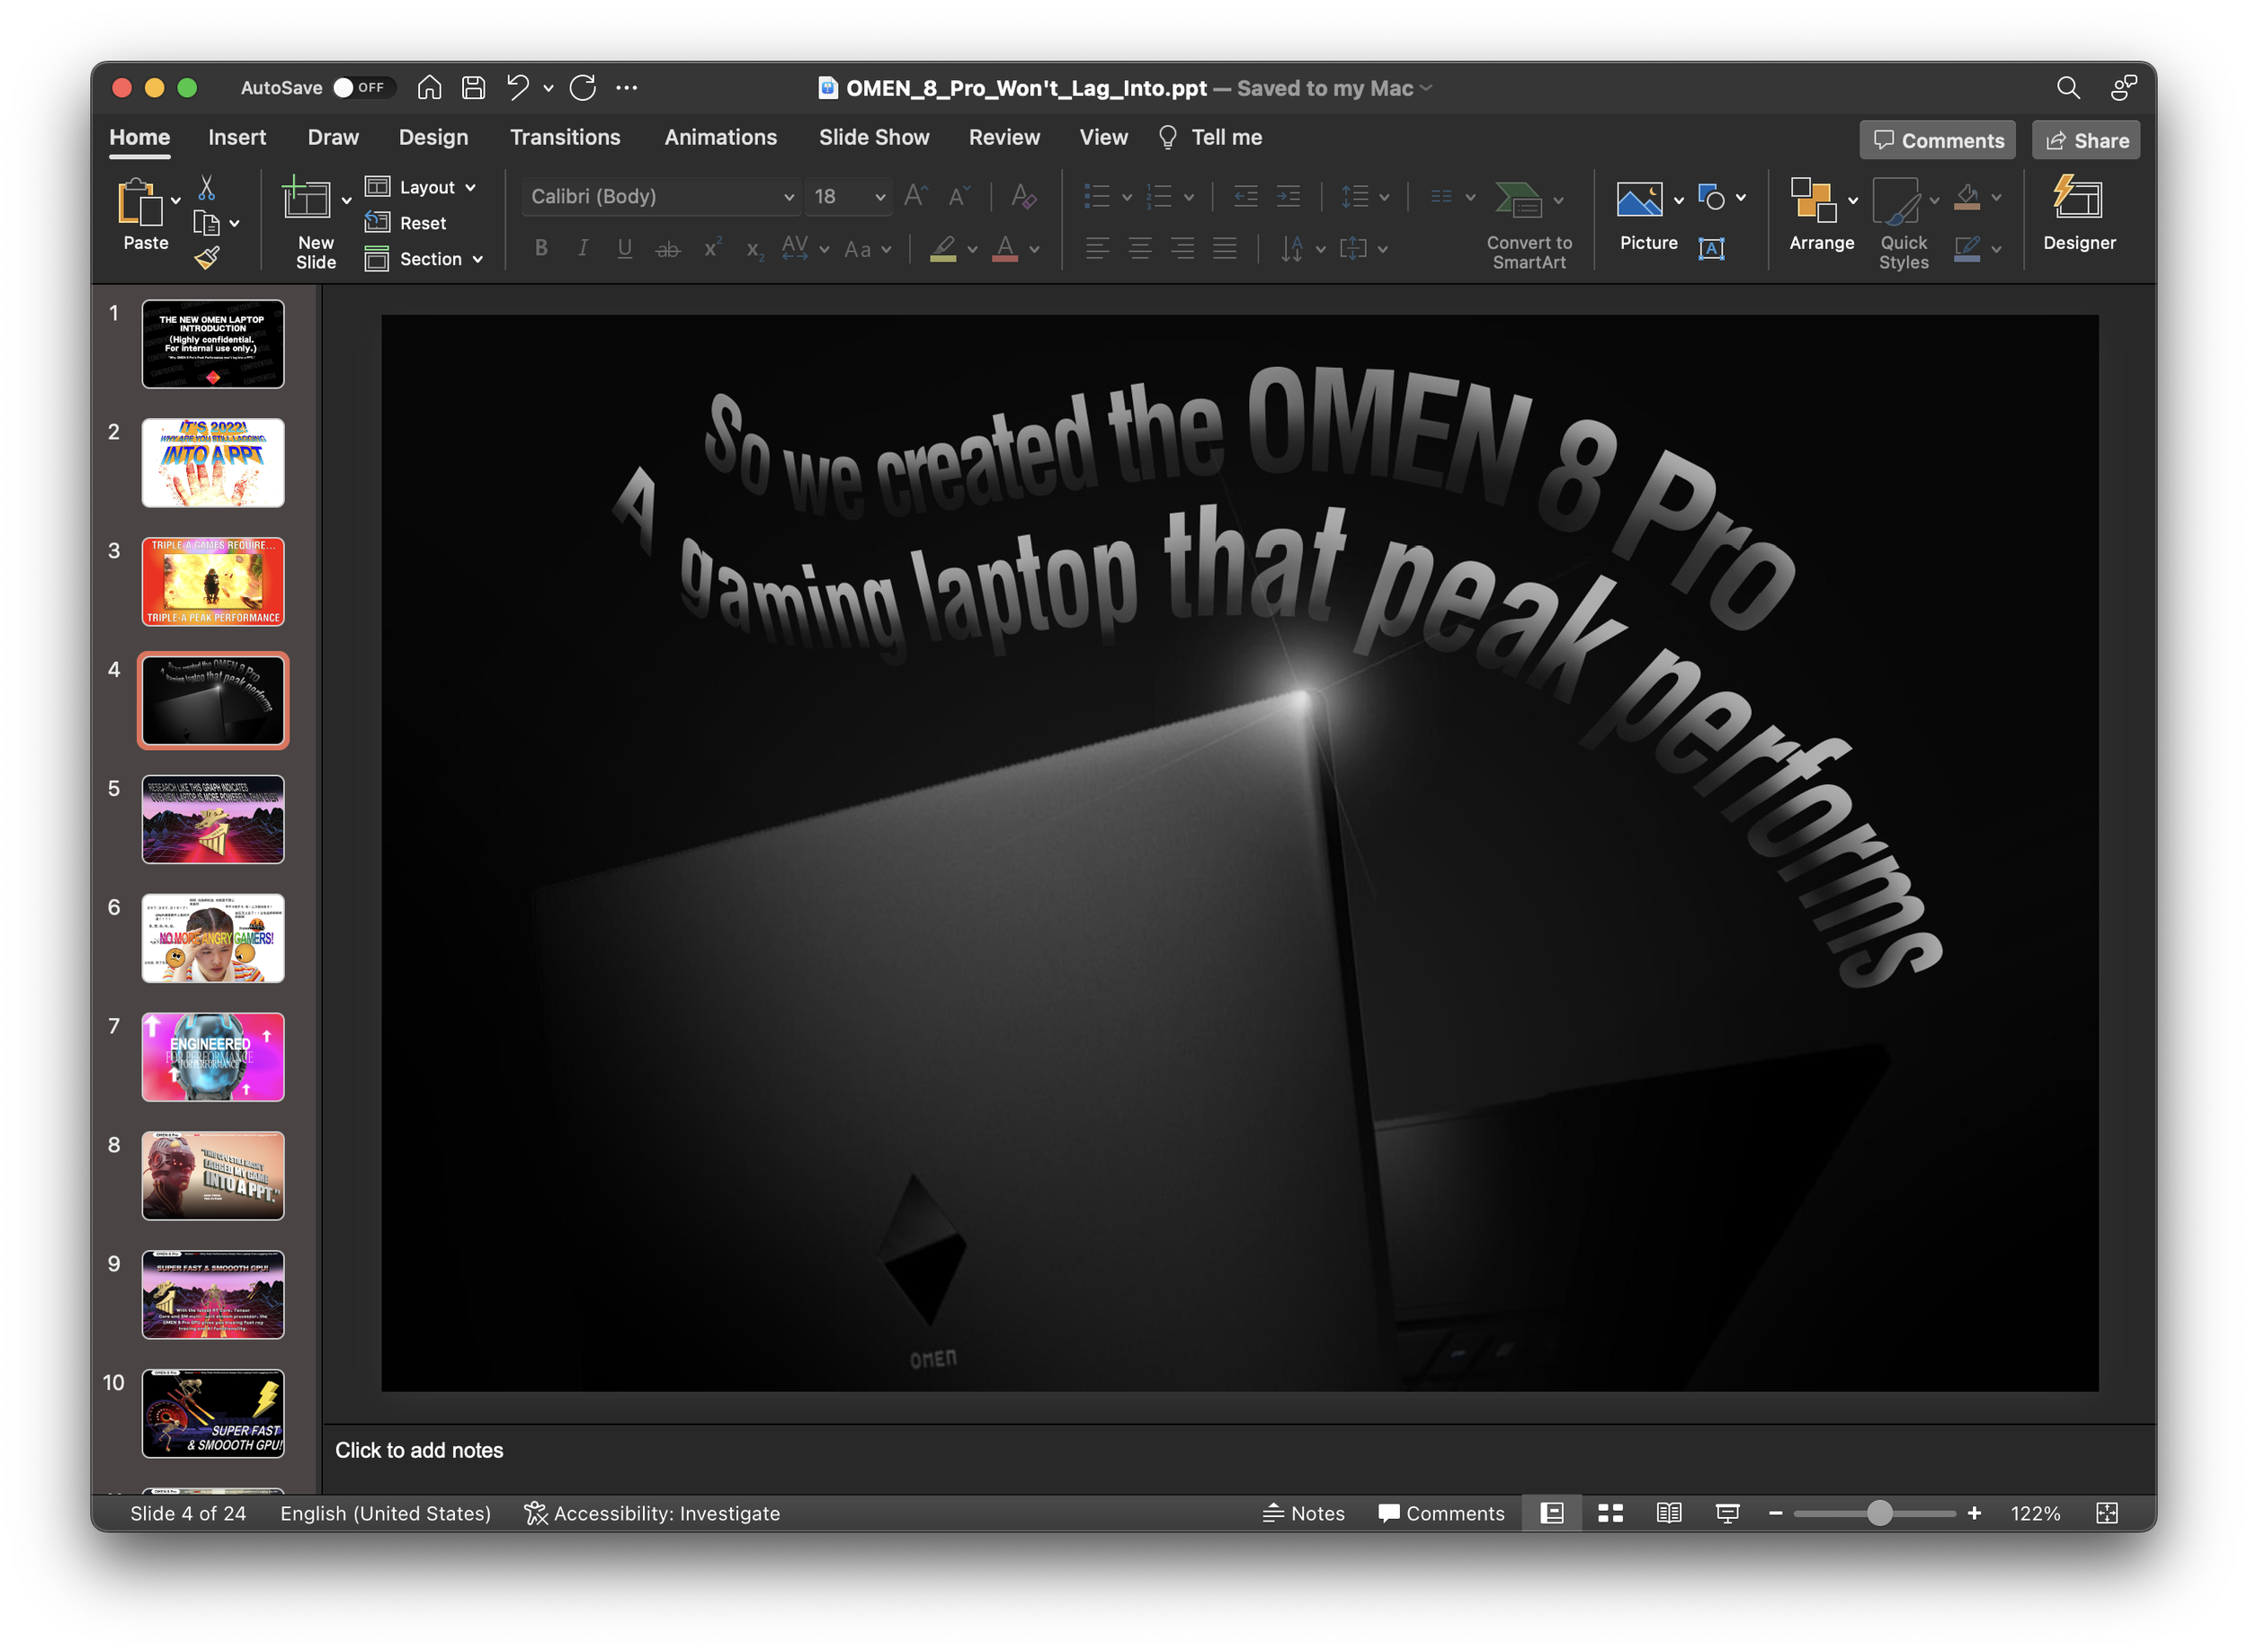Image resolution: width=2248 pixels, height=1652 pixels.
Task: Click Accessibility: Investigate in status bar
Action: coord(652,1513)
